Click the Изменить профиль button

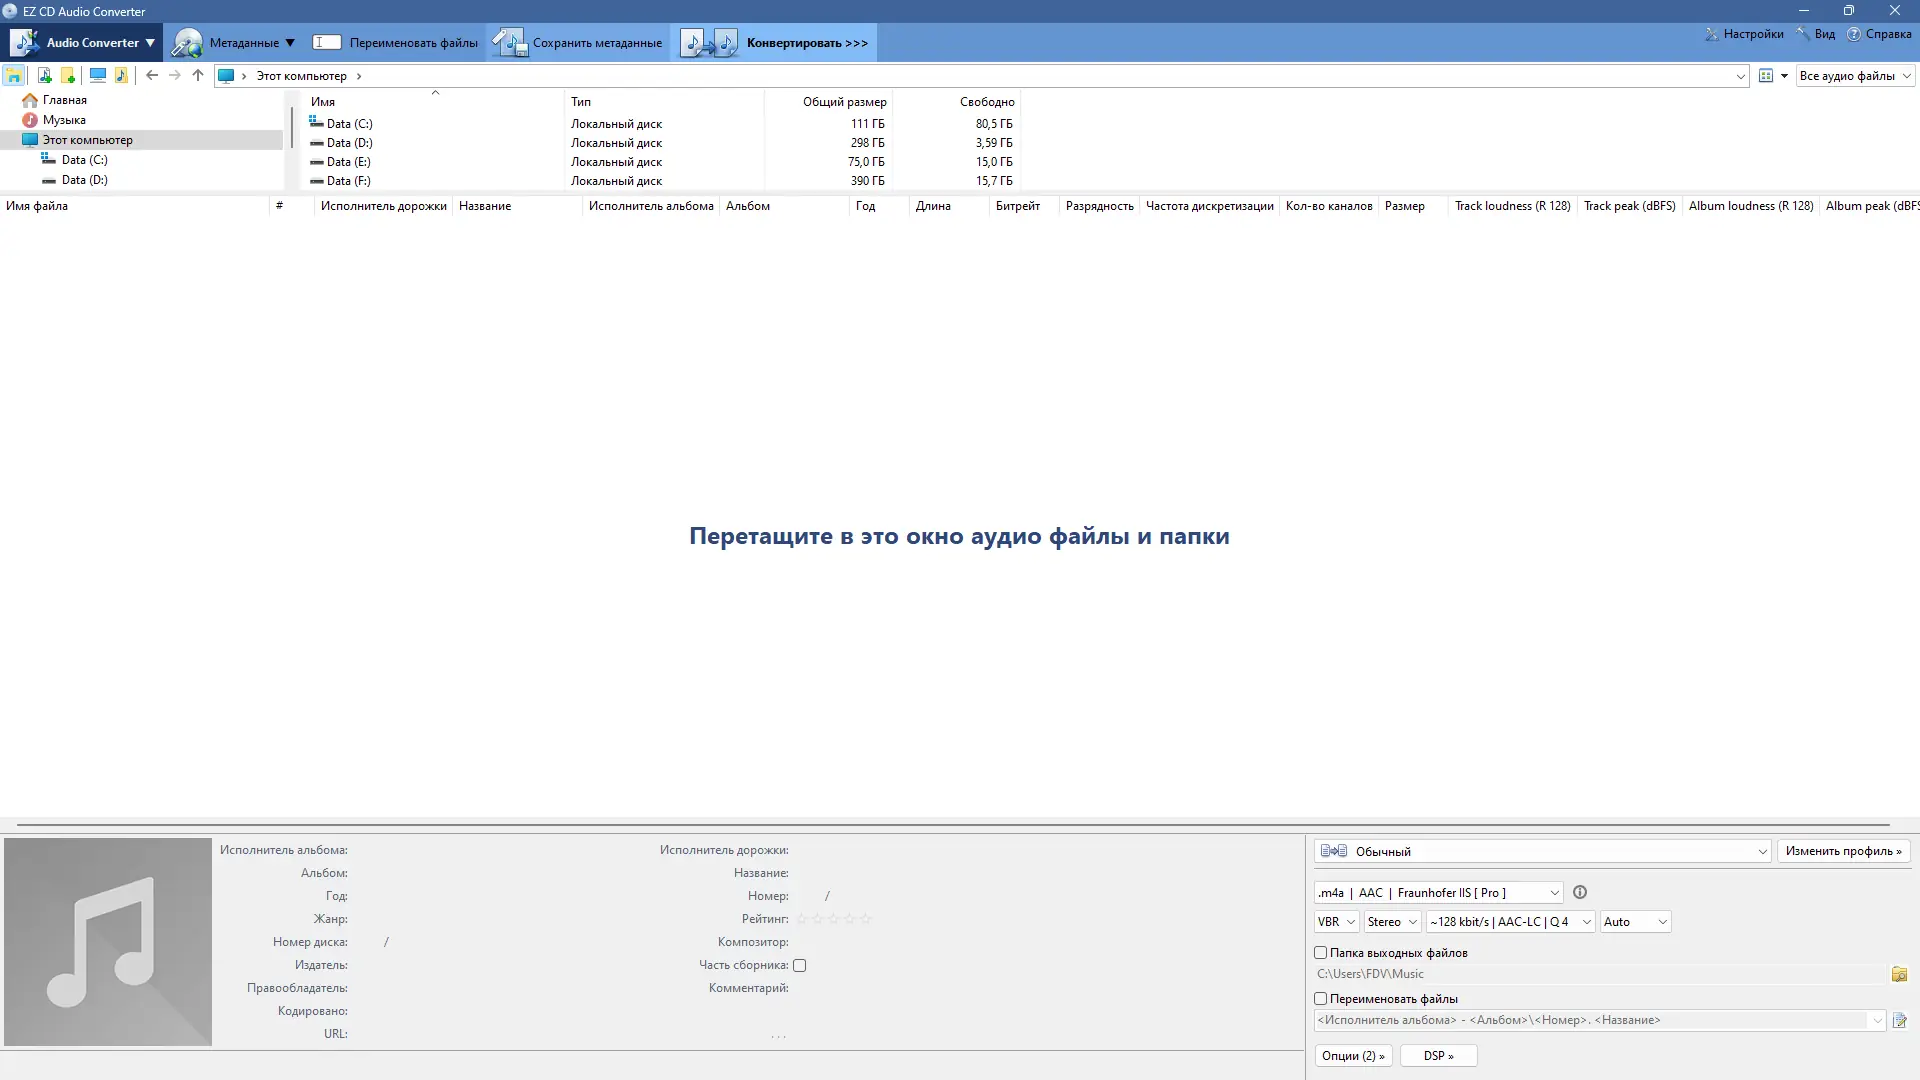click(x=1843, y=851)
